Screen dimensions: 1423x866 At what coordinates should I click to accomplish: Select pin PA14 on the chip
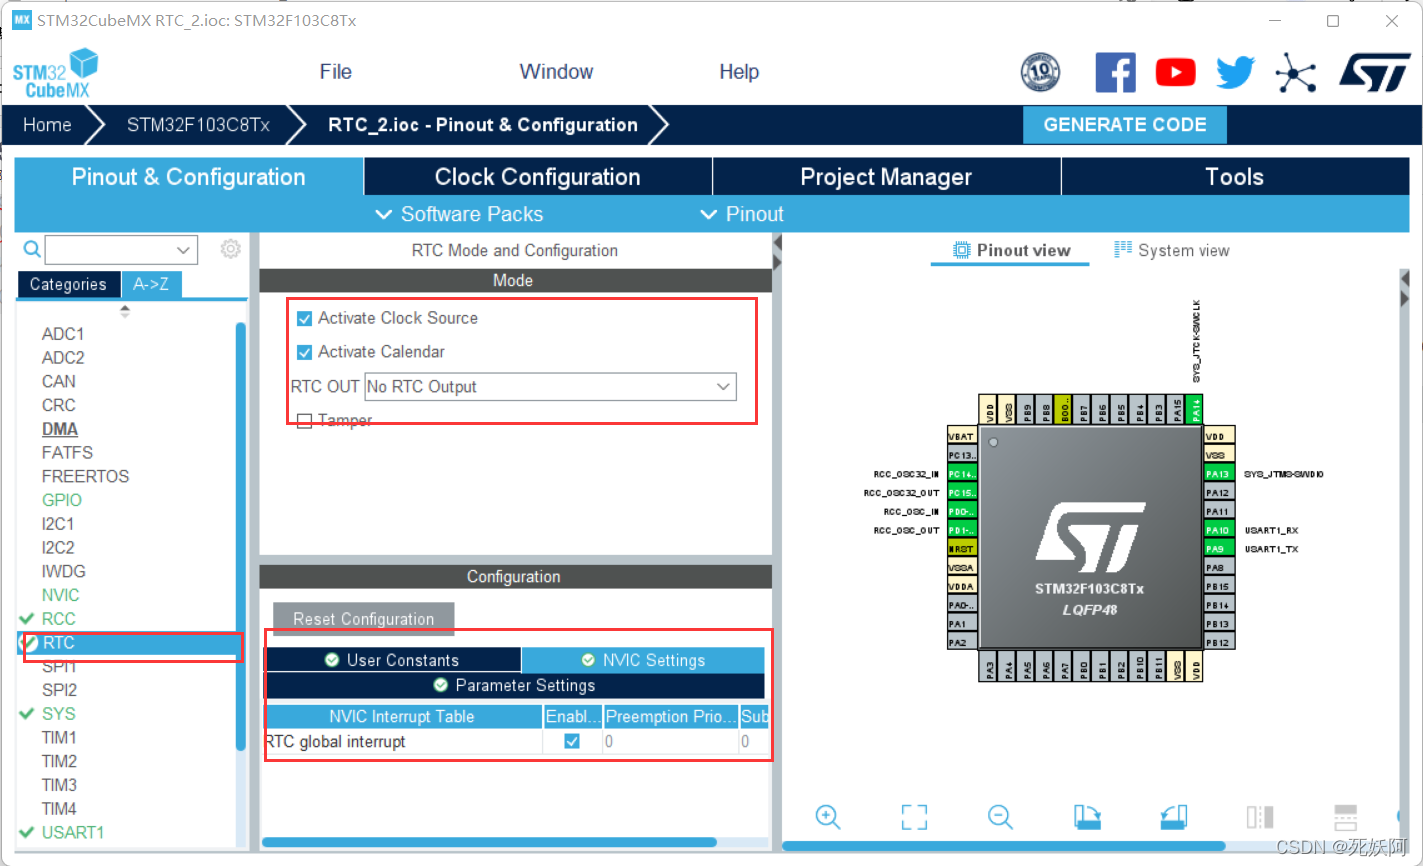1195,409
